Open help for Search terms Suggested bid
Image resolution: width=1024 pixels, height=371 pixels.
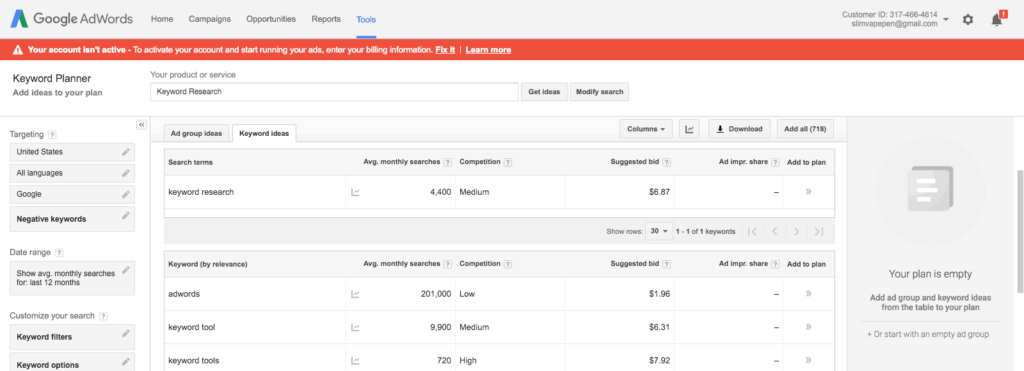pos(666,162)
